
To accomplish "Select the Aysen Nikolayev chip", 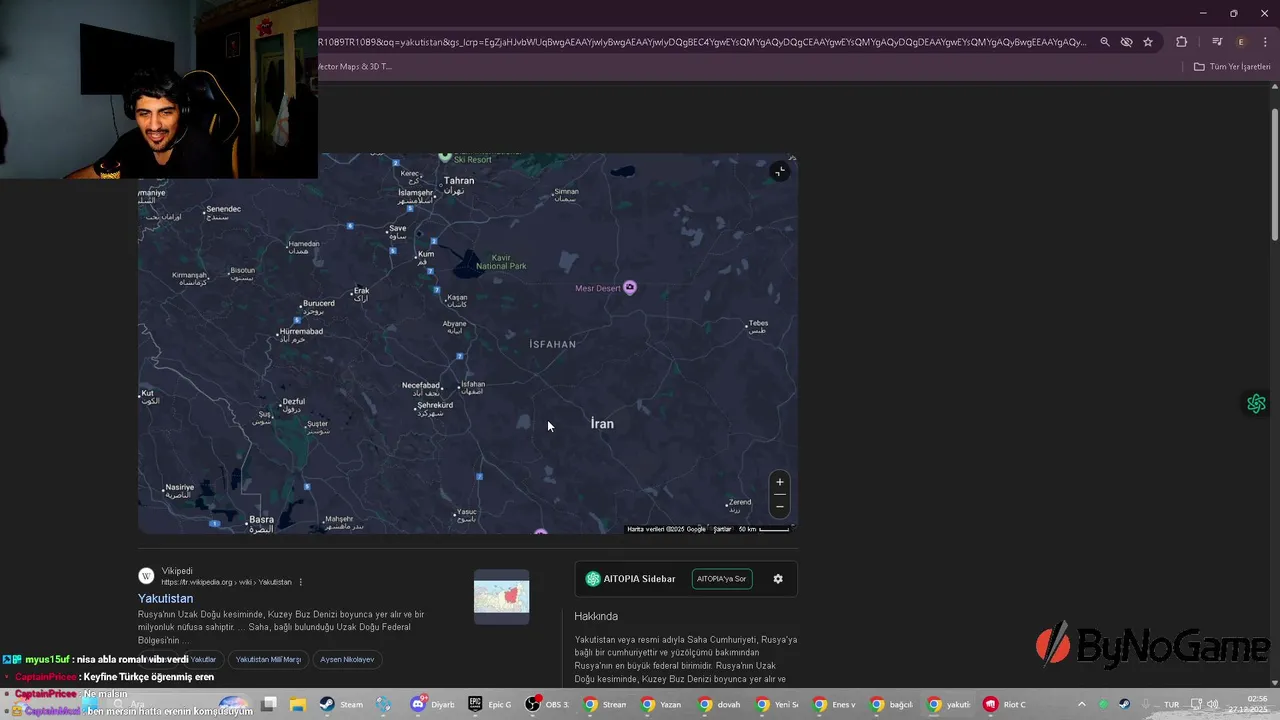I will click(x=347, y=660).
